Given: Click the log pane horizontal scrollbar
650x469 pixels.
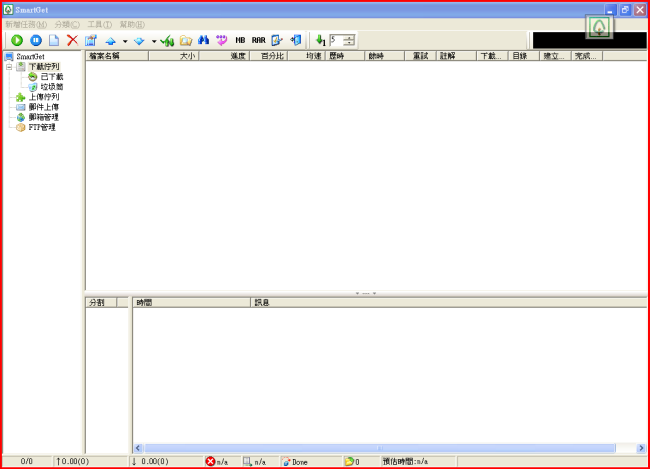Looking at the screenshot, I should pyautogui.click(x=380, y=448).
